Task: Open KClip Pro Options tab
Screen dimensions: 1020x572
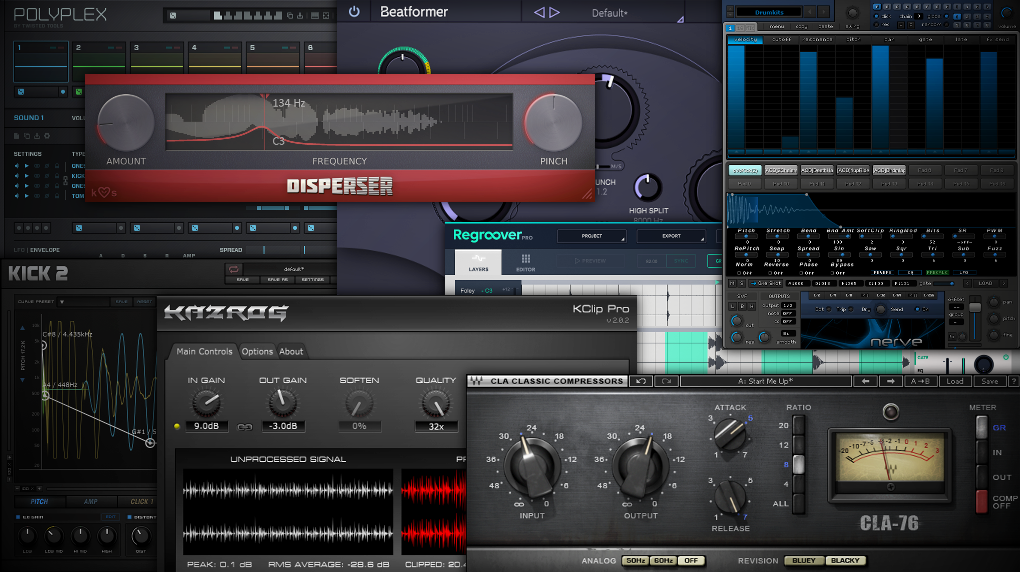Action: point(257,351)
